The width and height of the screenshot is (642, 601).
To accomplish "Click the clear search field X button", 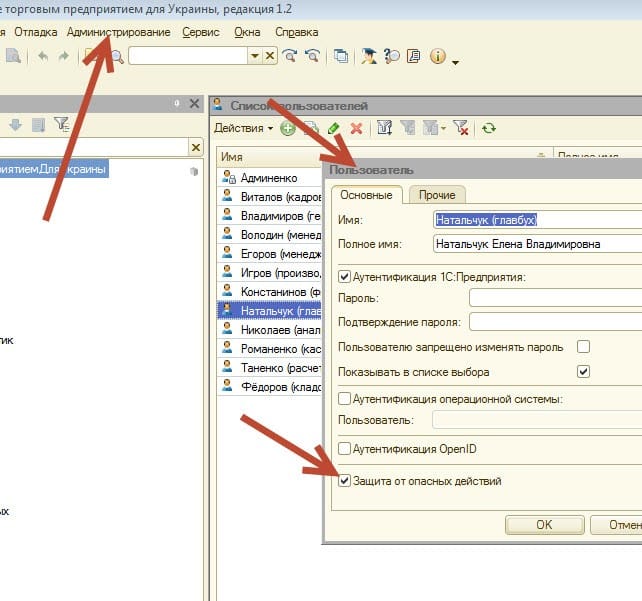I will [x=270, y=57].
